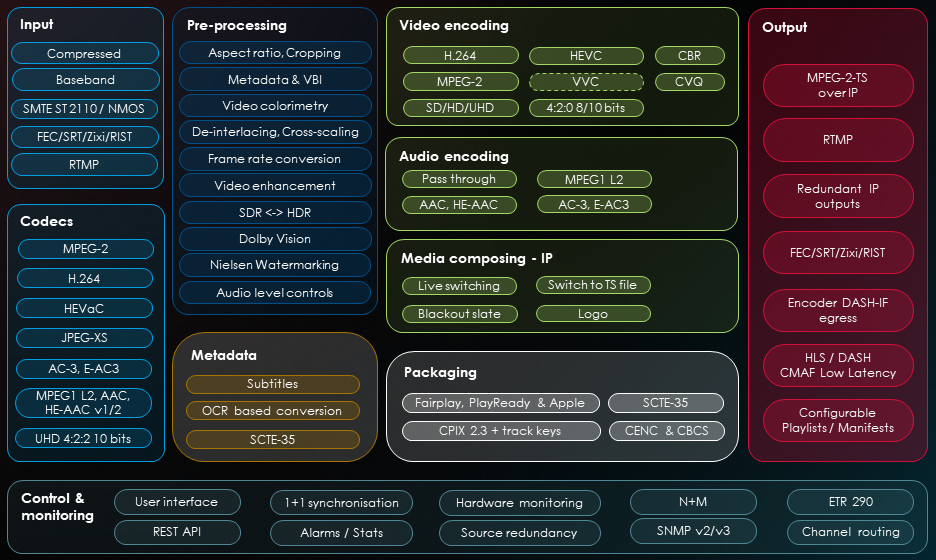The height and width of the screenshot is (560, 936).
Task: Click the HEVC video encoding pill
Action: tap(586, 56)
